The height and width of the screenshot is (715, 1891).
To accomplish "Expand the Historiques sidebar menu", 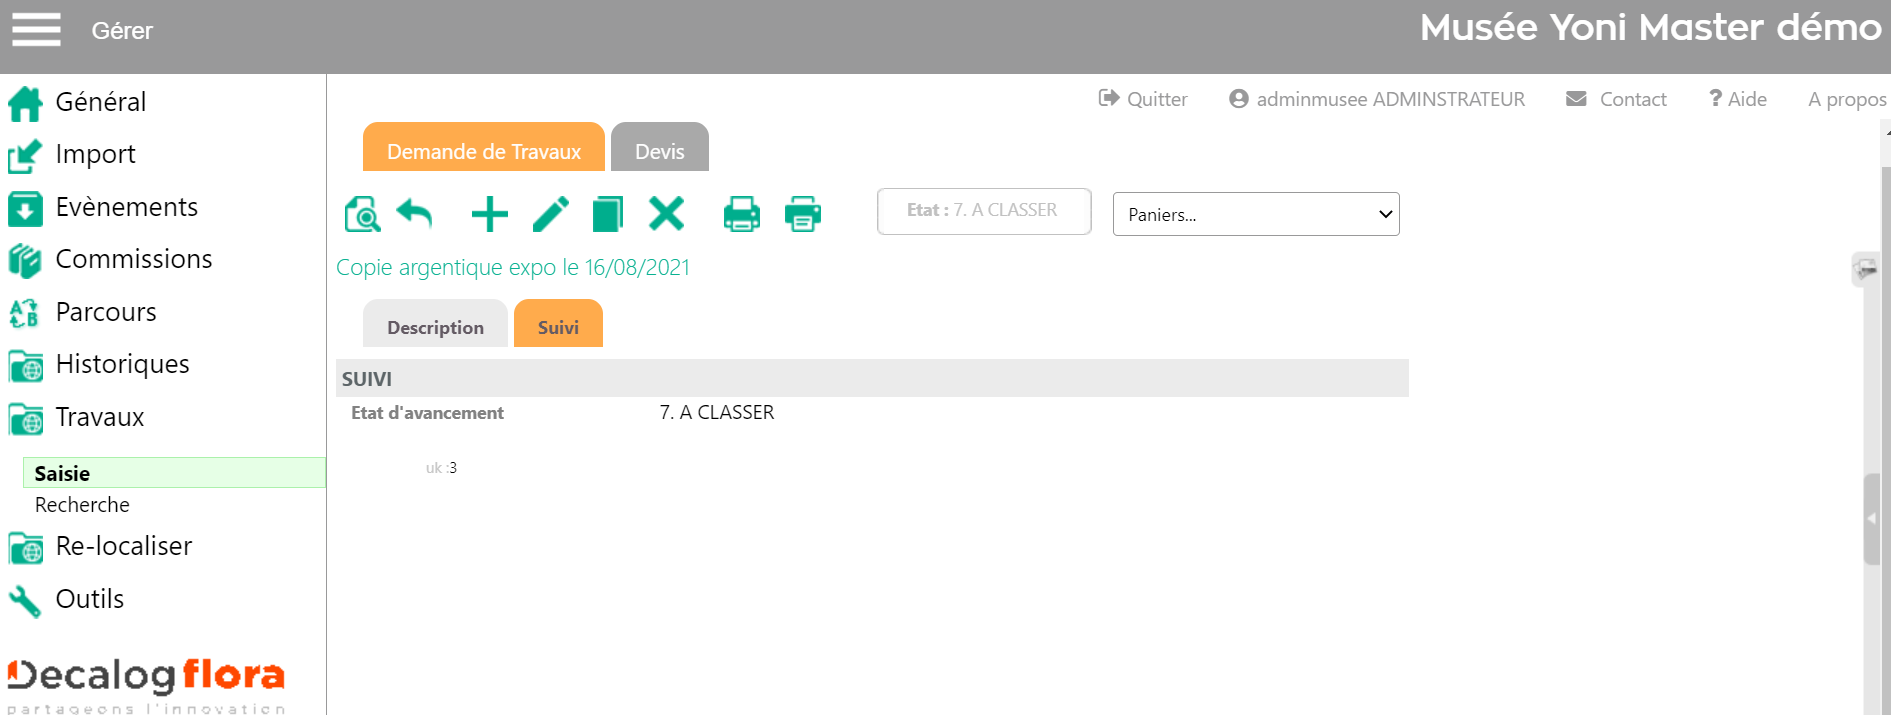I will tap(122, 364).
